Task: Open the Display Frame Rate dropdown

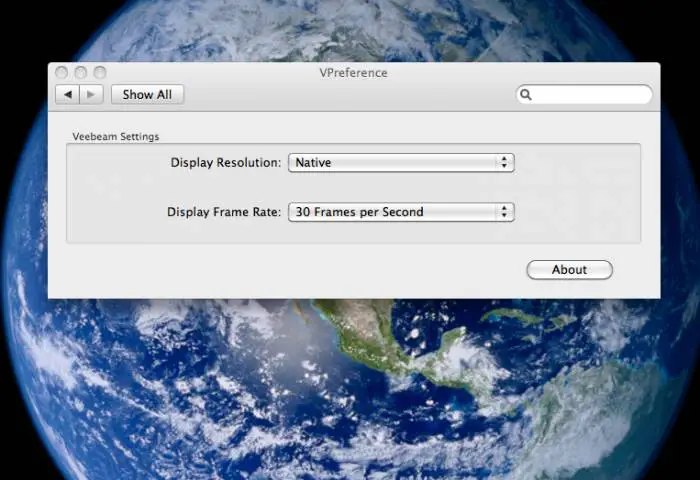Action: (x=401, y=212)
